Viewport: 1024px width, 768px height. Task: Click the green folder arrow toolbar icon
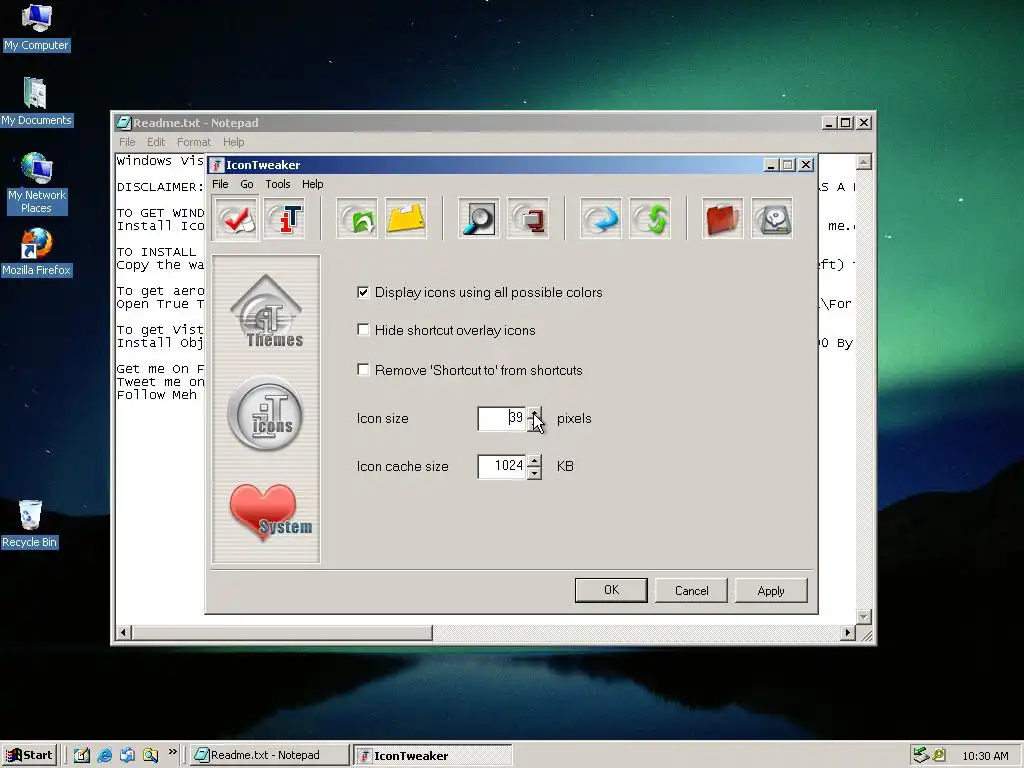[357, 219]
